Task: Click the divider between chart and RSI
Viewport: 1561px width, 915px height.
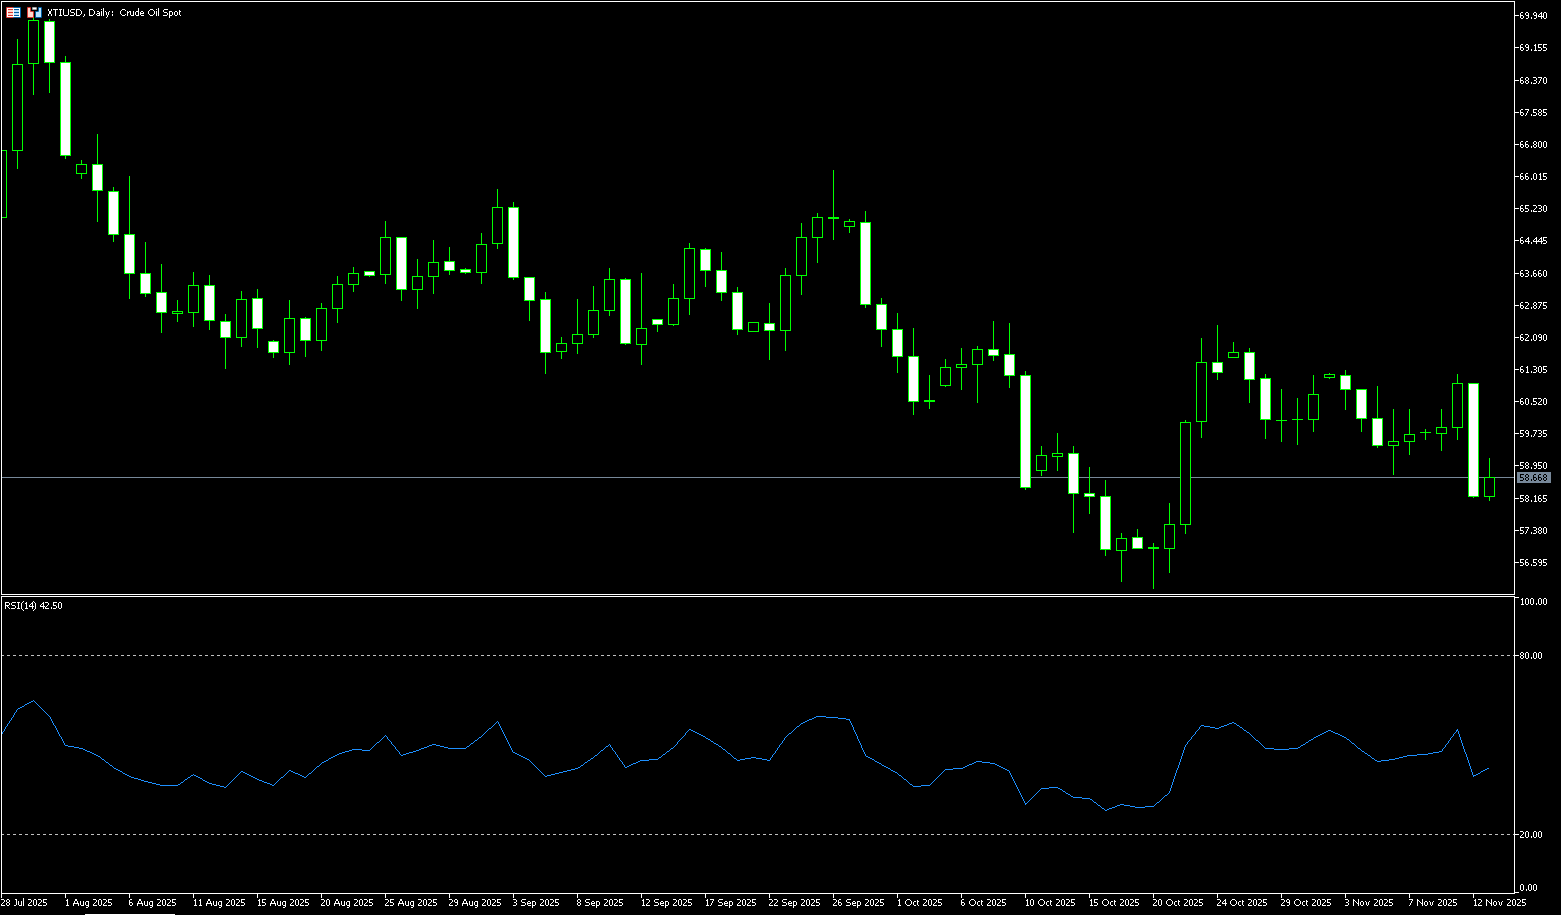Action: coord(700,595)
